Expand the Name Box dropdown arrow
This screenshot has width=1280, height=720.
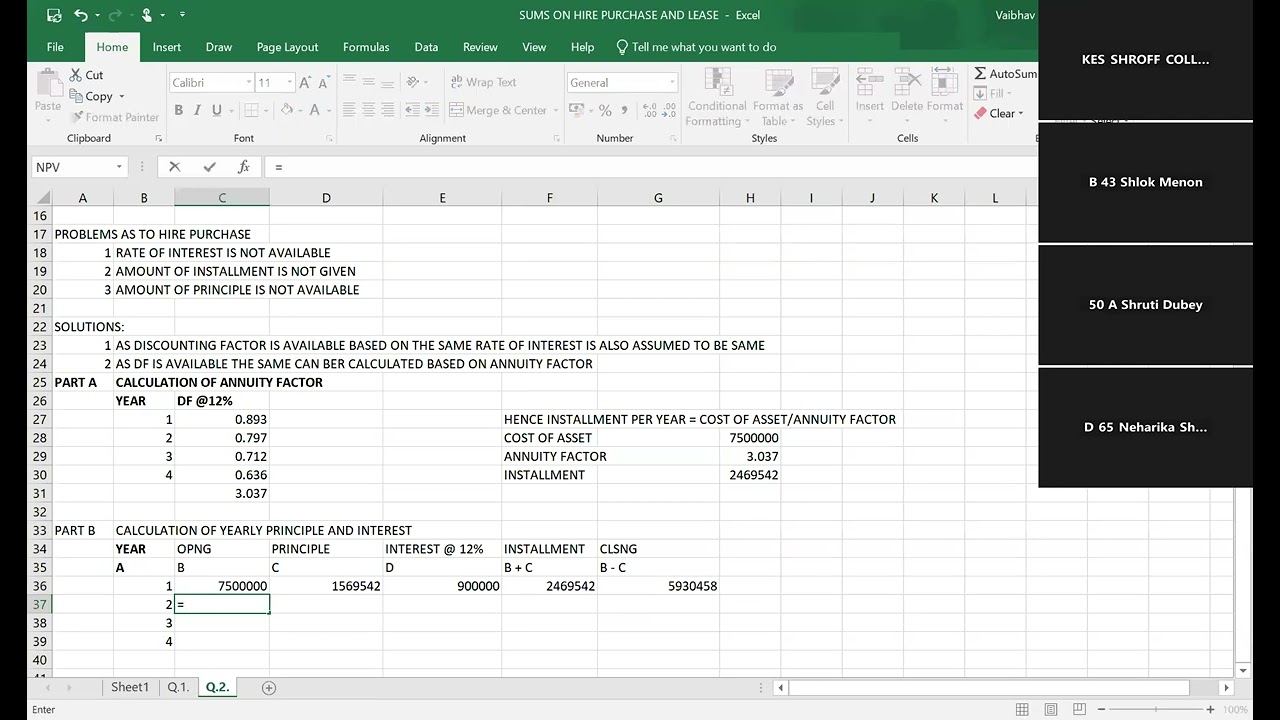(119, 167)
